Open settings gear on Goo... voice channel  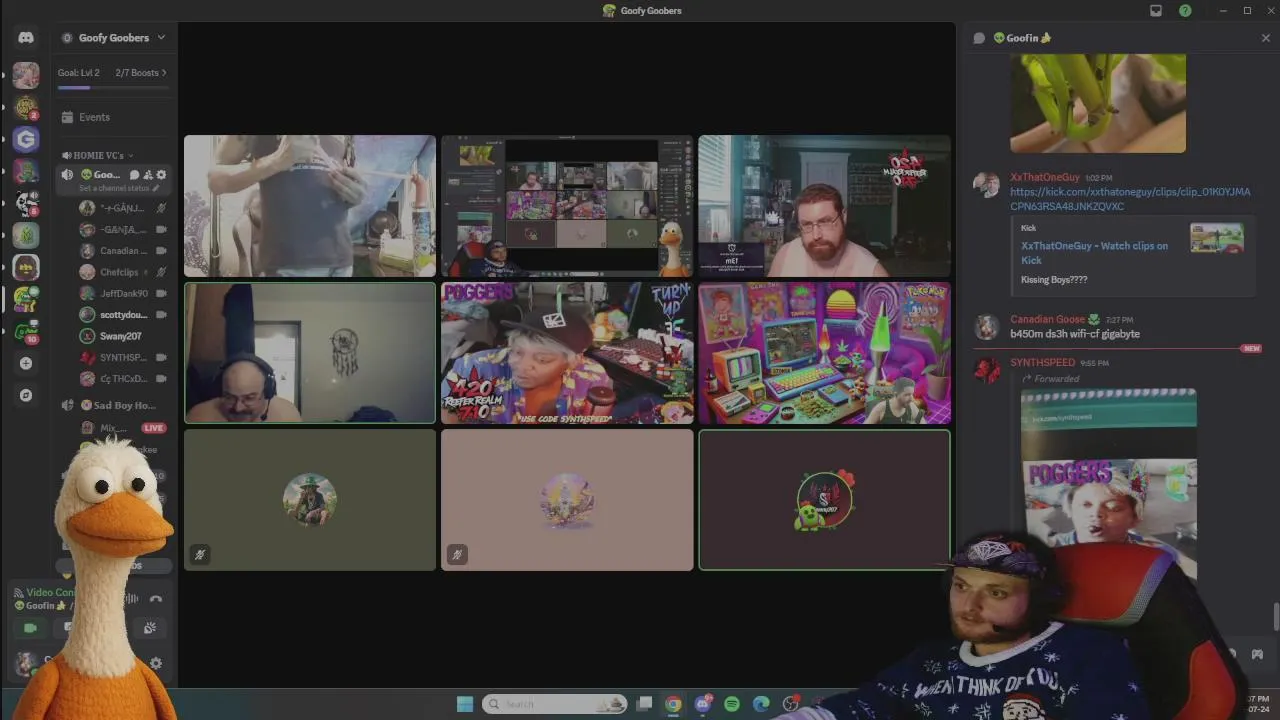click(x=161, y=175)
